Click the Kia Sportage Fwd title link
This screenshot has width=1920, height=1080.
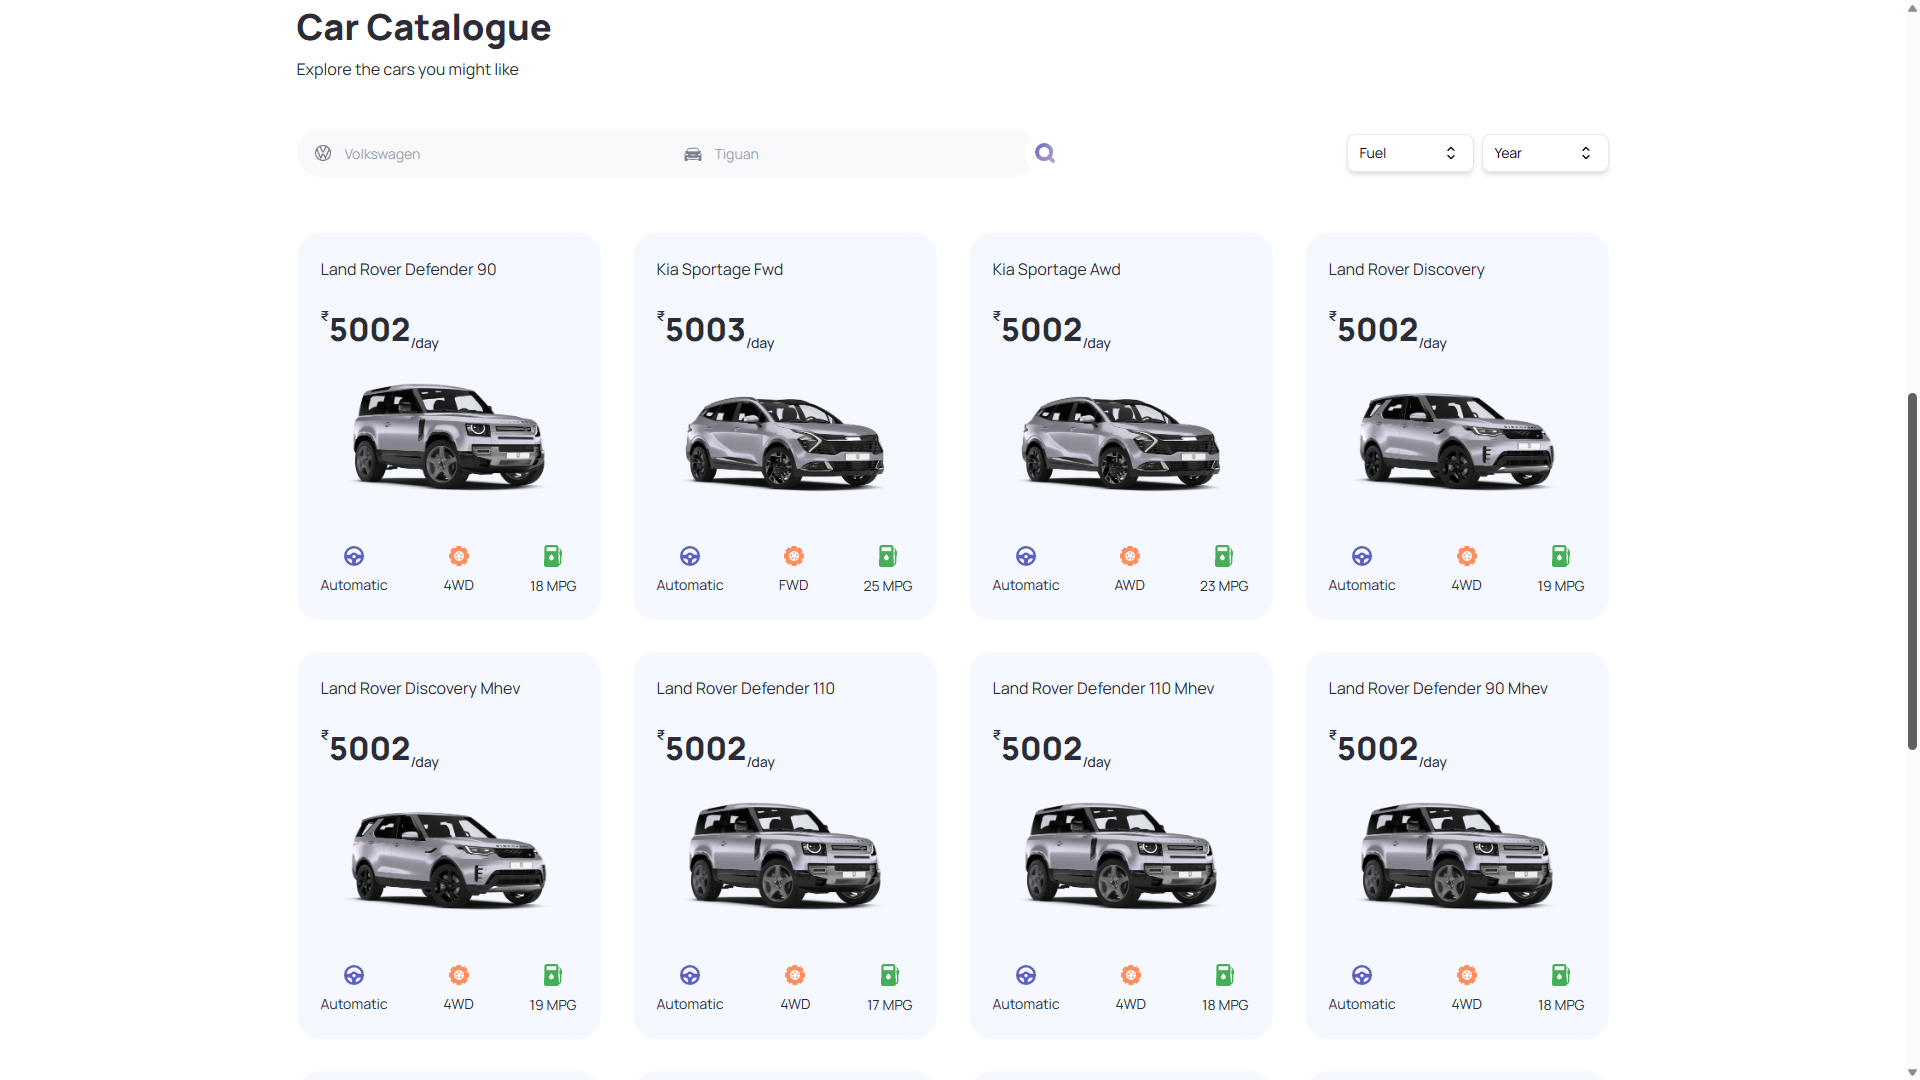click(x=719, y=269)
